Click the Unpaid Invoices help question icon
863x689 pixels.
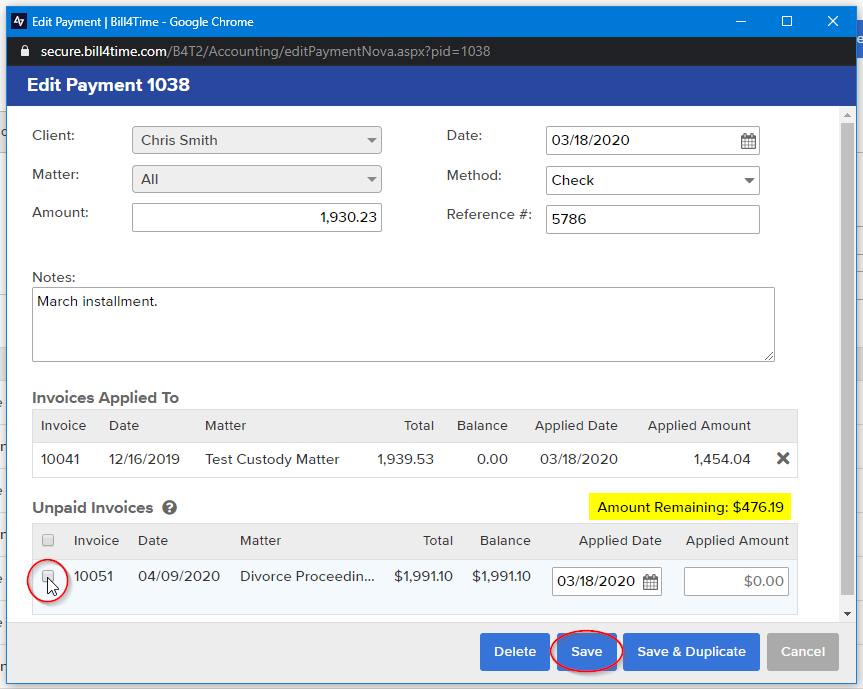pos(170,507)
